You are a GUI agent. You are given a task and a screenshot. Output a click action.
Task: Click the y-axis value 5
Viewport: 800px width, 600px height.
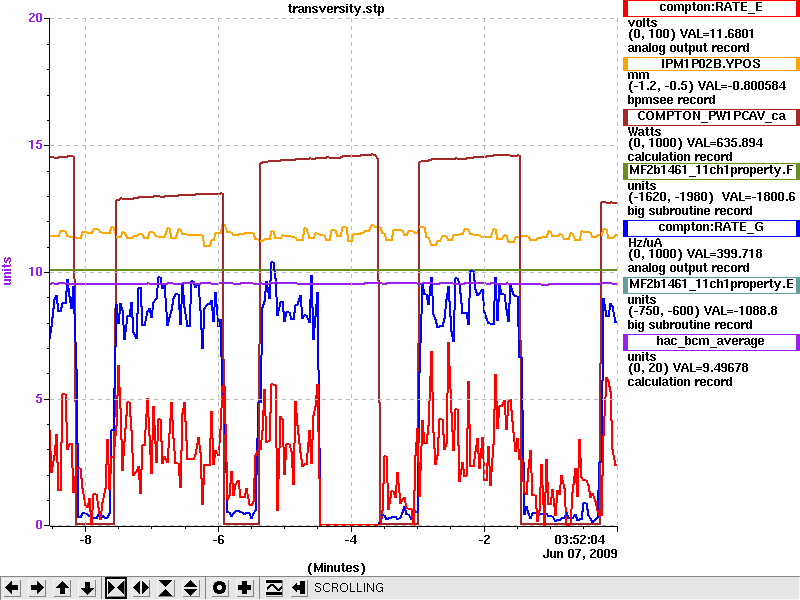click(x=39, y=398)
